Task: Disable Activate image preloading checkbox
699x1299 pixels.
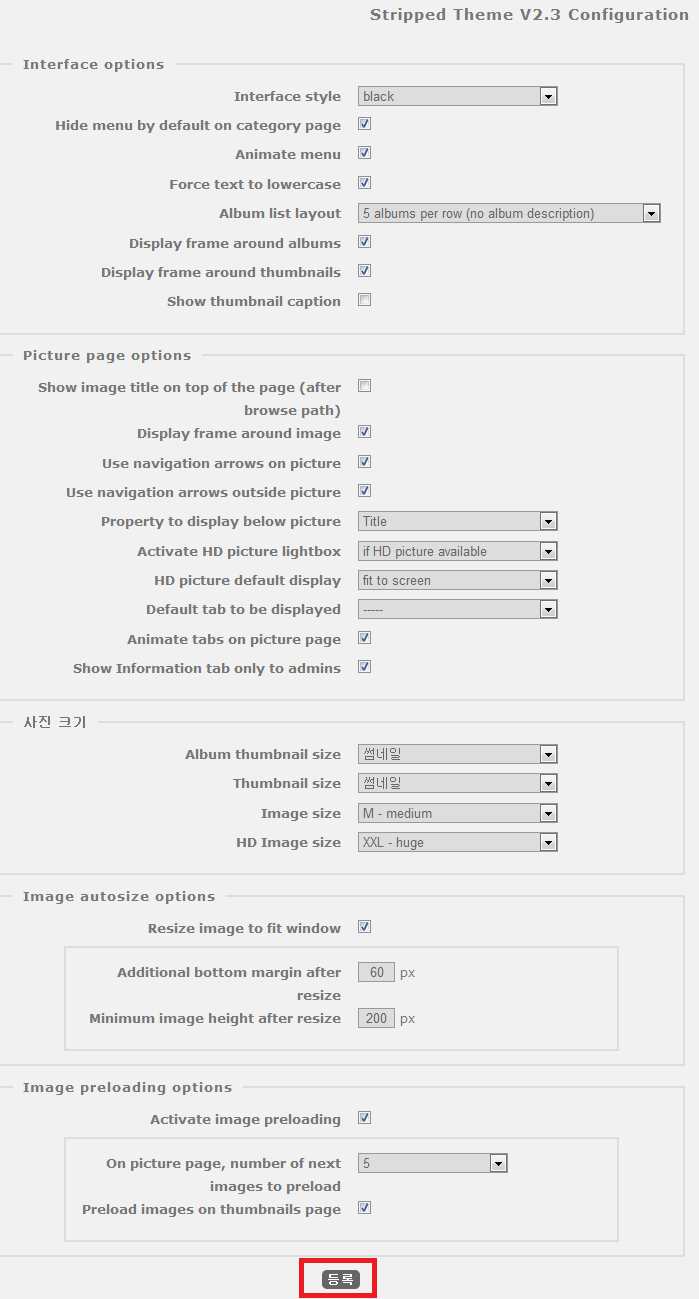Action: (365, 1118)
